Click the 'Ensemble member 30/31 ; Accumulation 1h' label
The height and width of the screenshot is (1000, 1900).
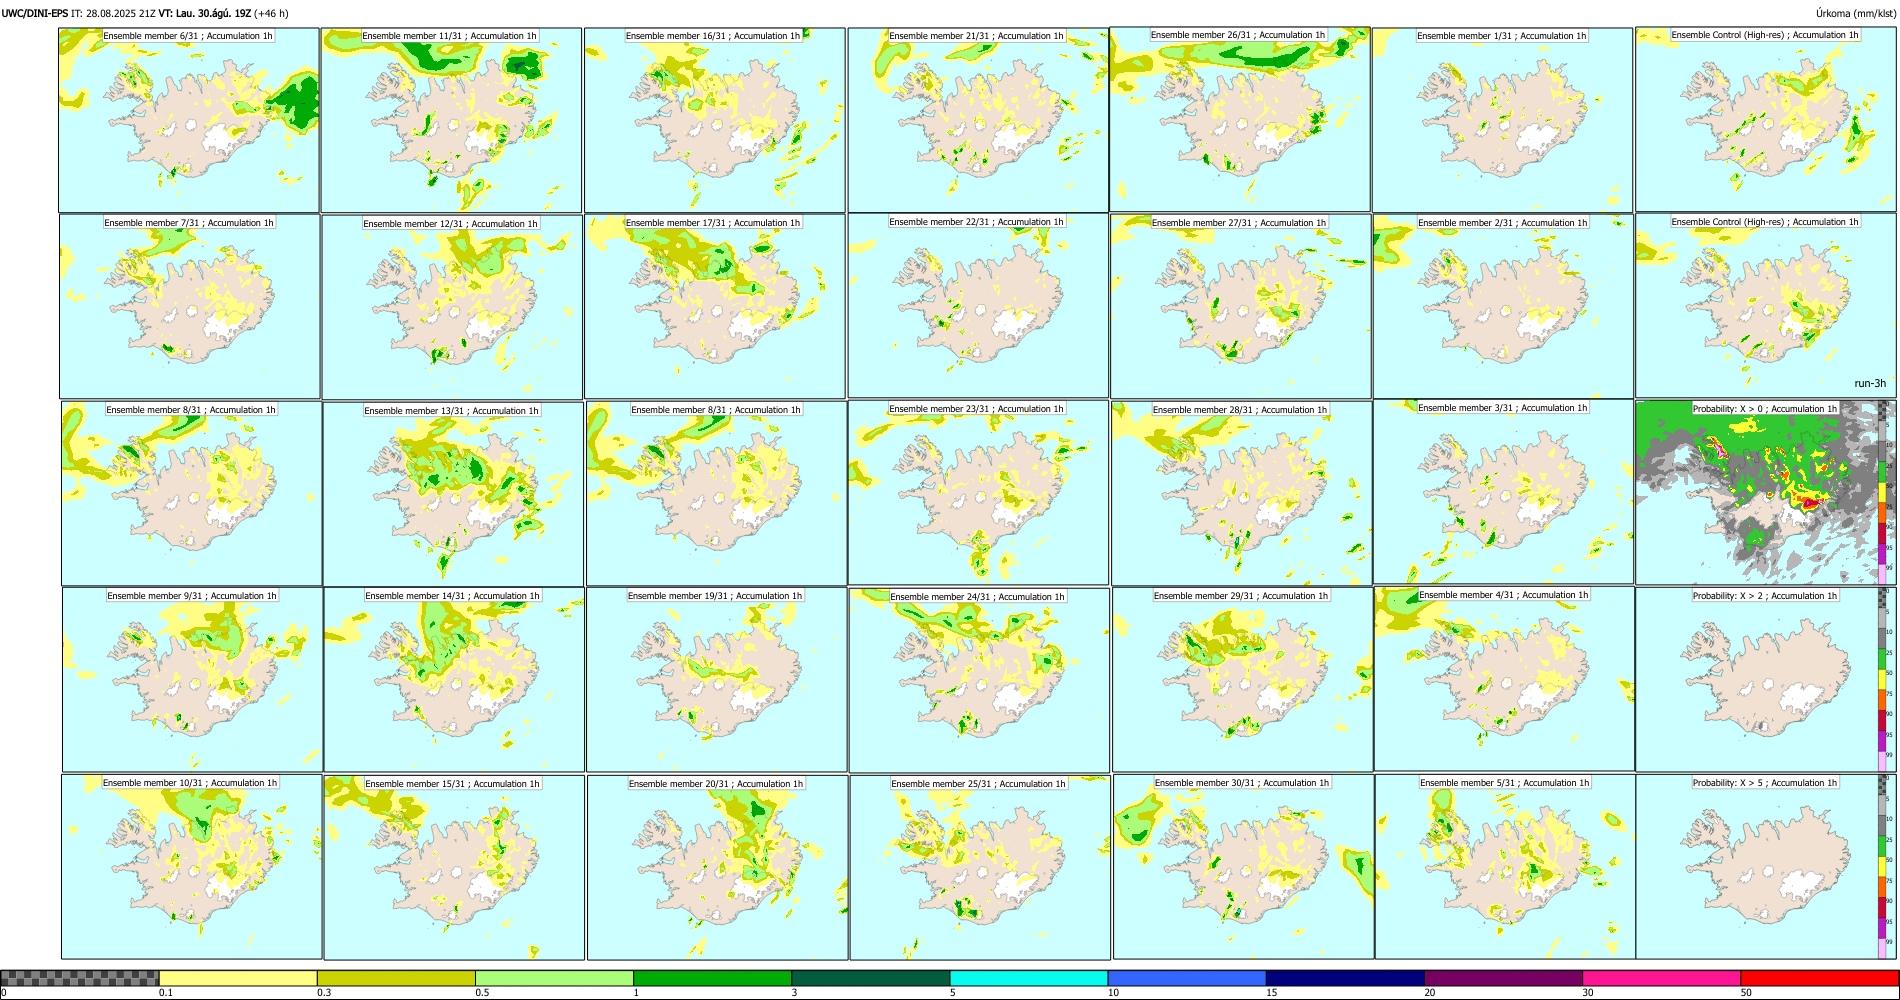pos(1241,783)
